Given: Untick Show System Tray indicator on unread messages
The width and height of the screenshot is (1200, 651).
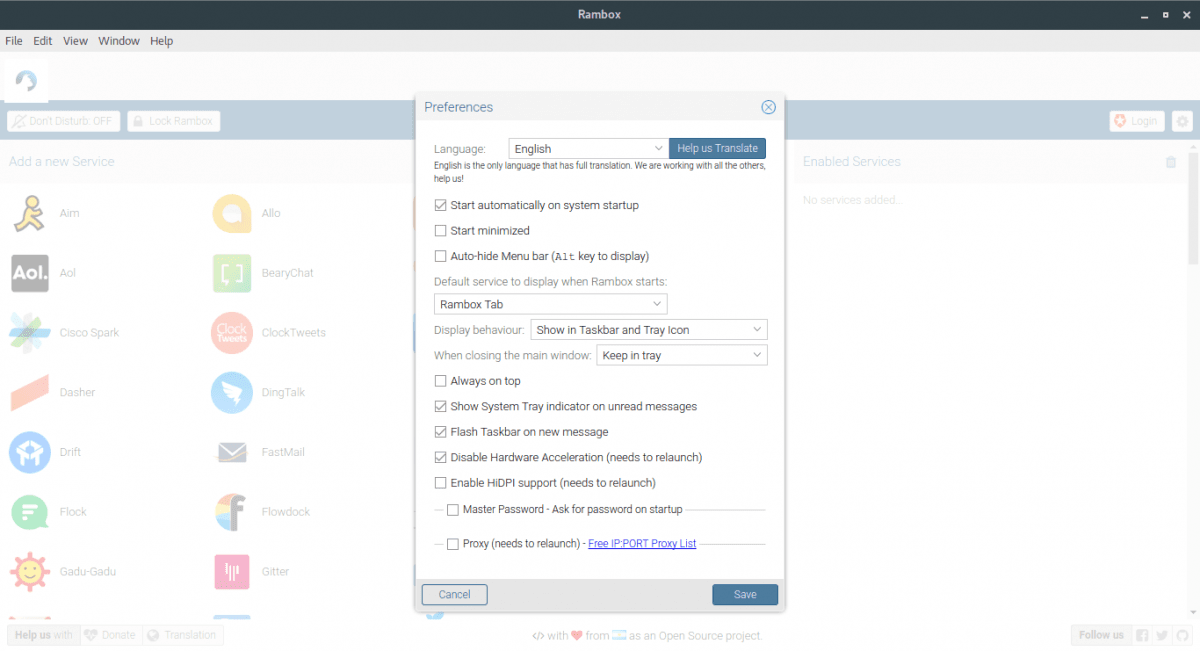Looking at the screenshot, I should point(441,407).
